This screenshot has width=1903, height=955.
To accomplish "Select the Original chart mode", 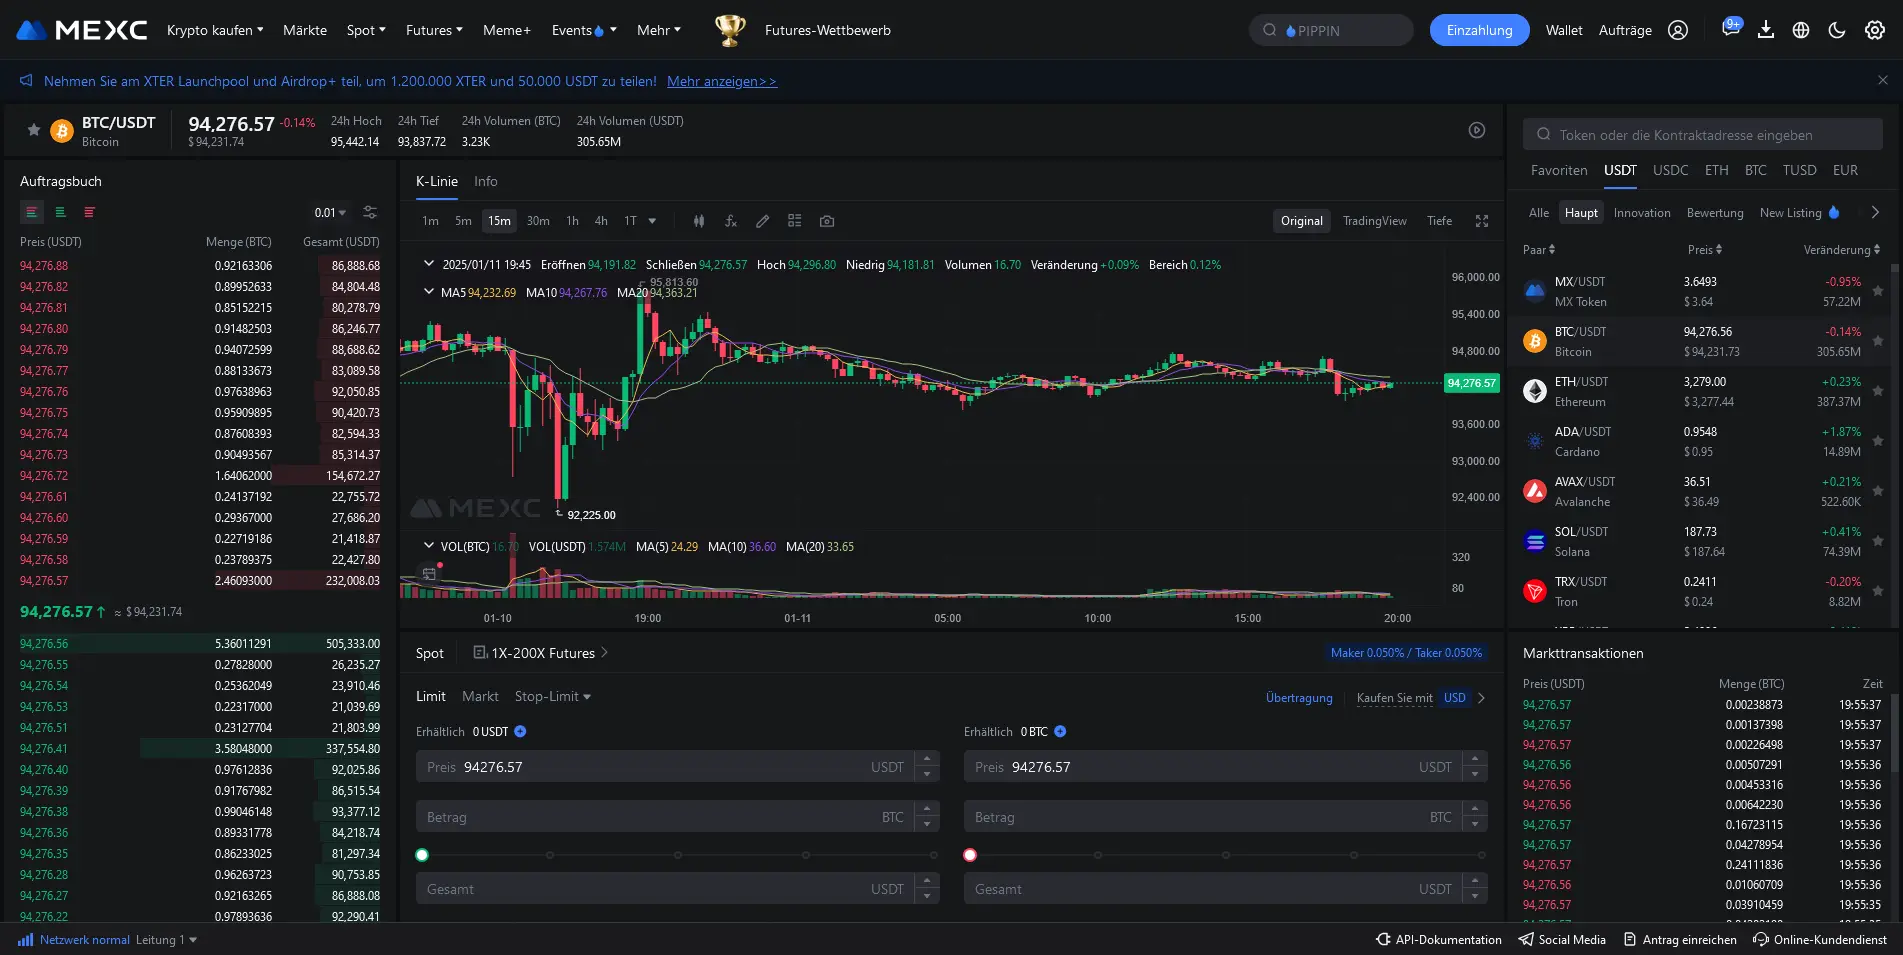I will point(1301,221).
